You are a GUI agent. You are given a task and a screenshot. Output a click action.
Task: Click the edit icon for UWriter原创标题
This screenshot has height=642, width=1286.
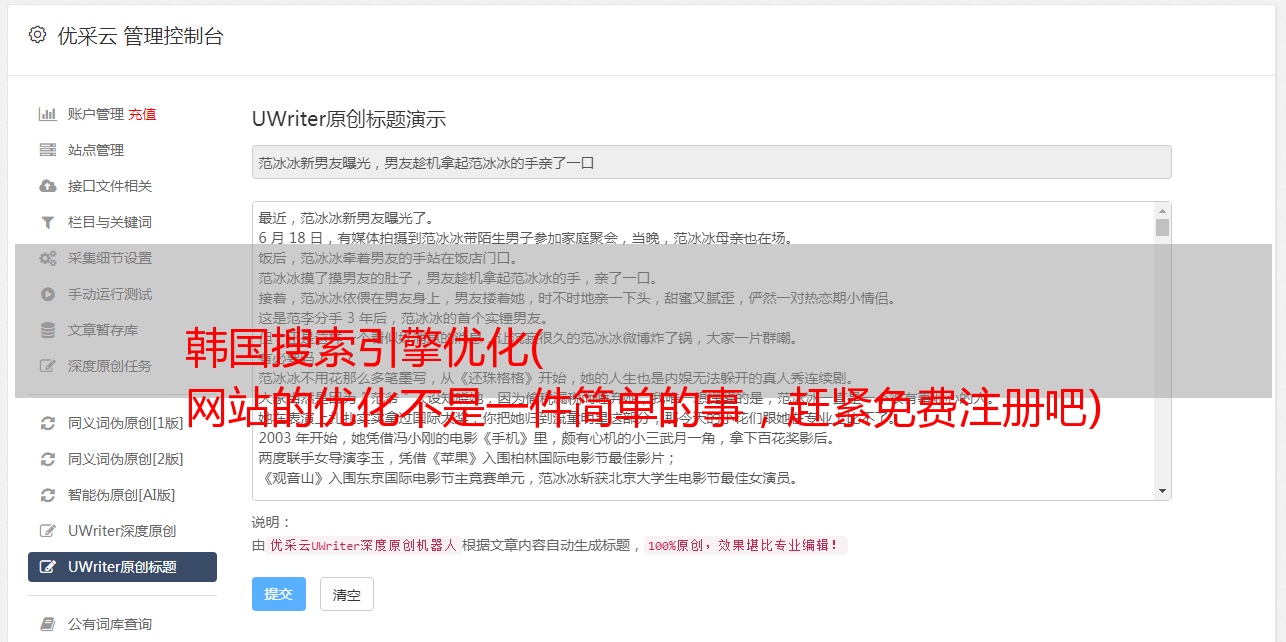[x=47, y=567]
